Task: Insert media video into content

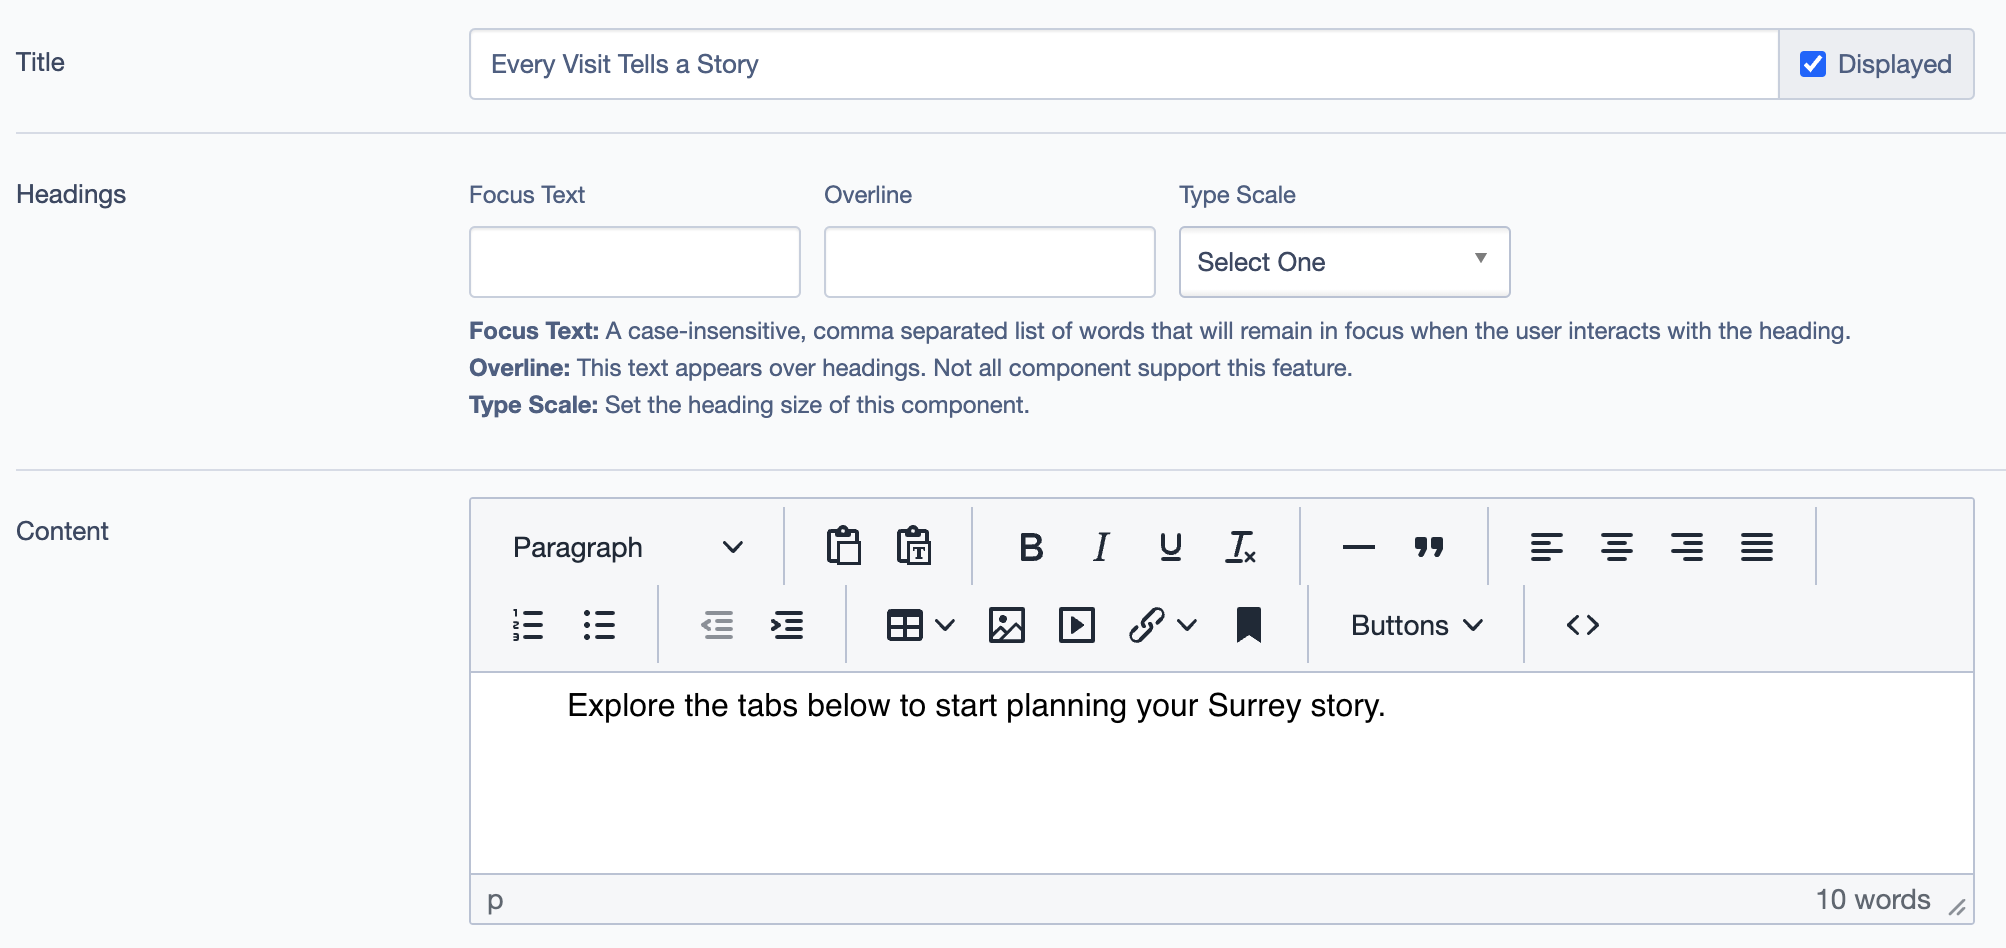Action: [x=1076, y=625]
